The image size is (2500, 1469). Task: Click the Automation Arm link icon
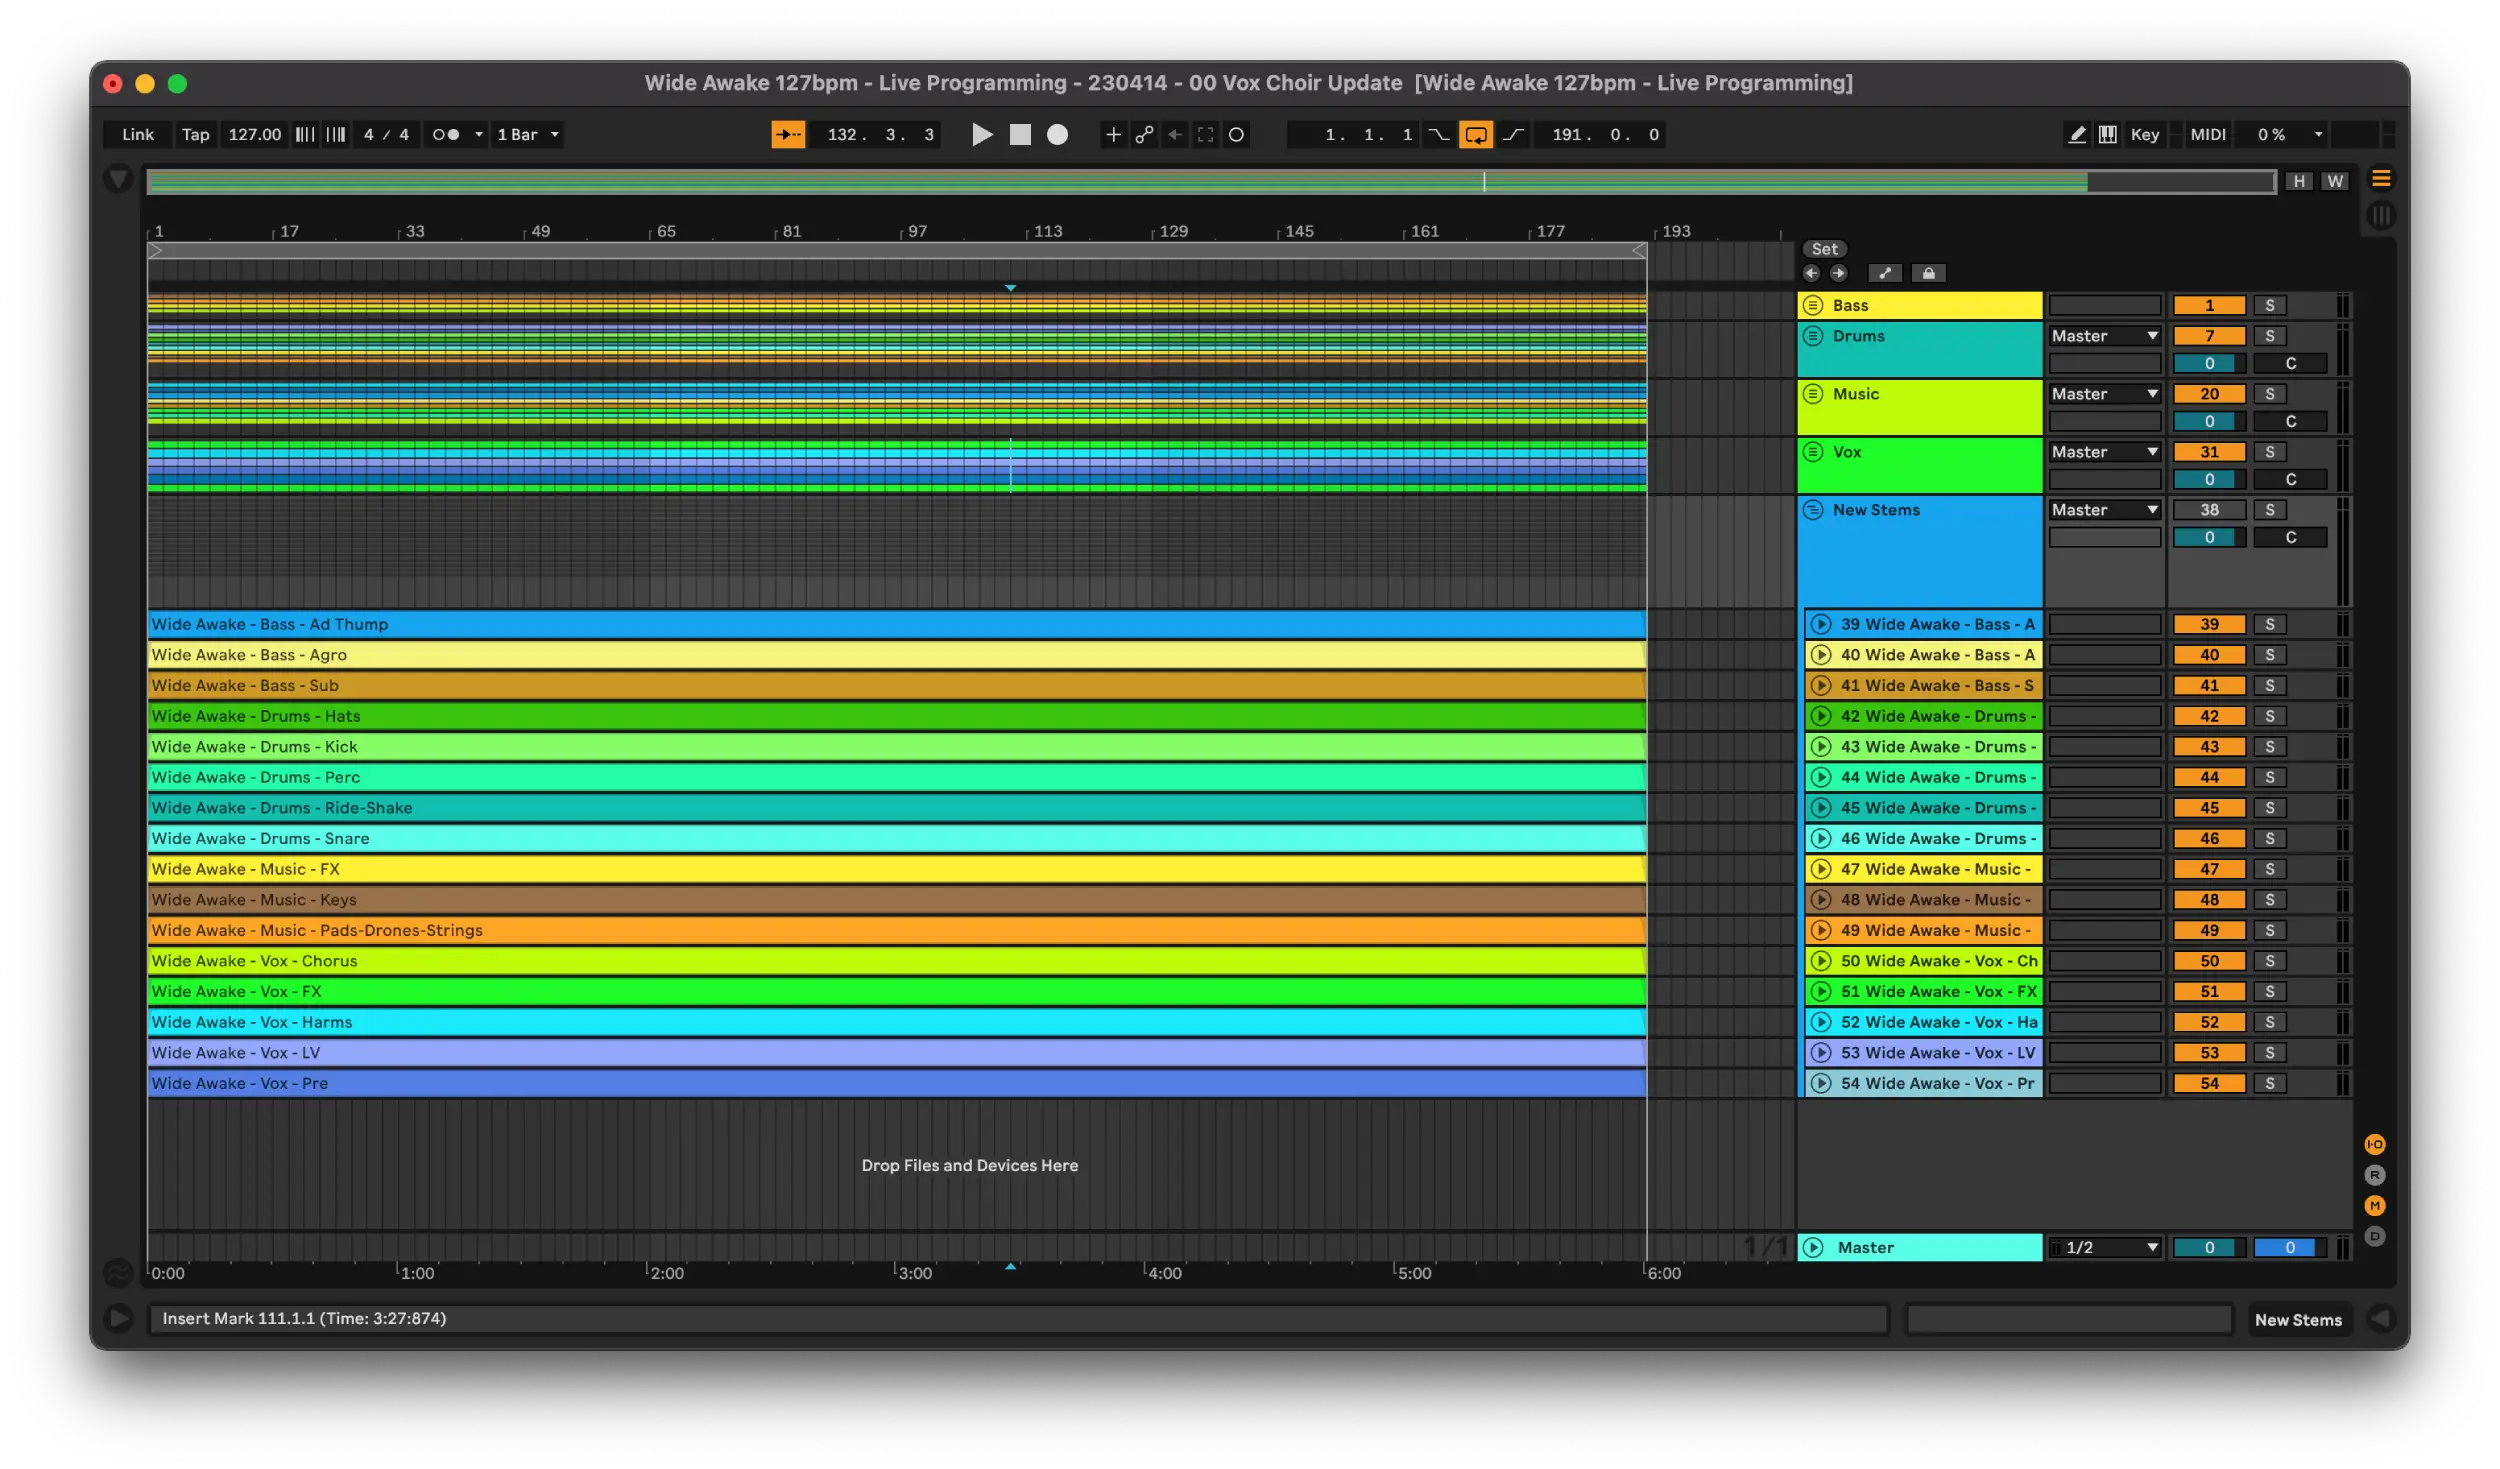(1144, 134)
